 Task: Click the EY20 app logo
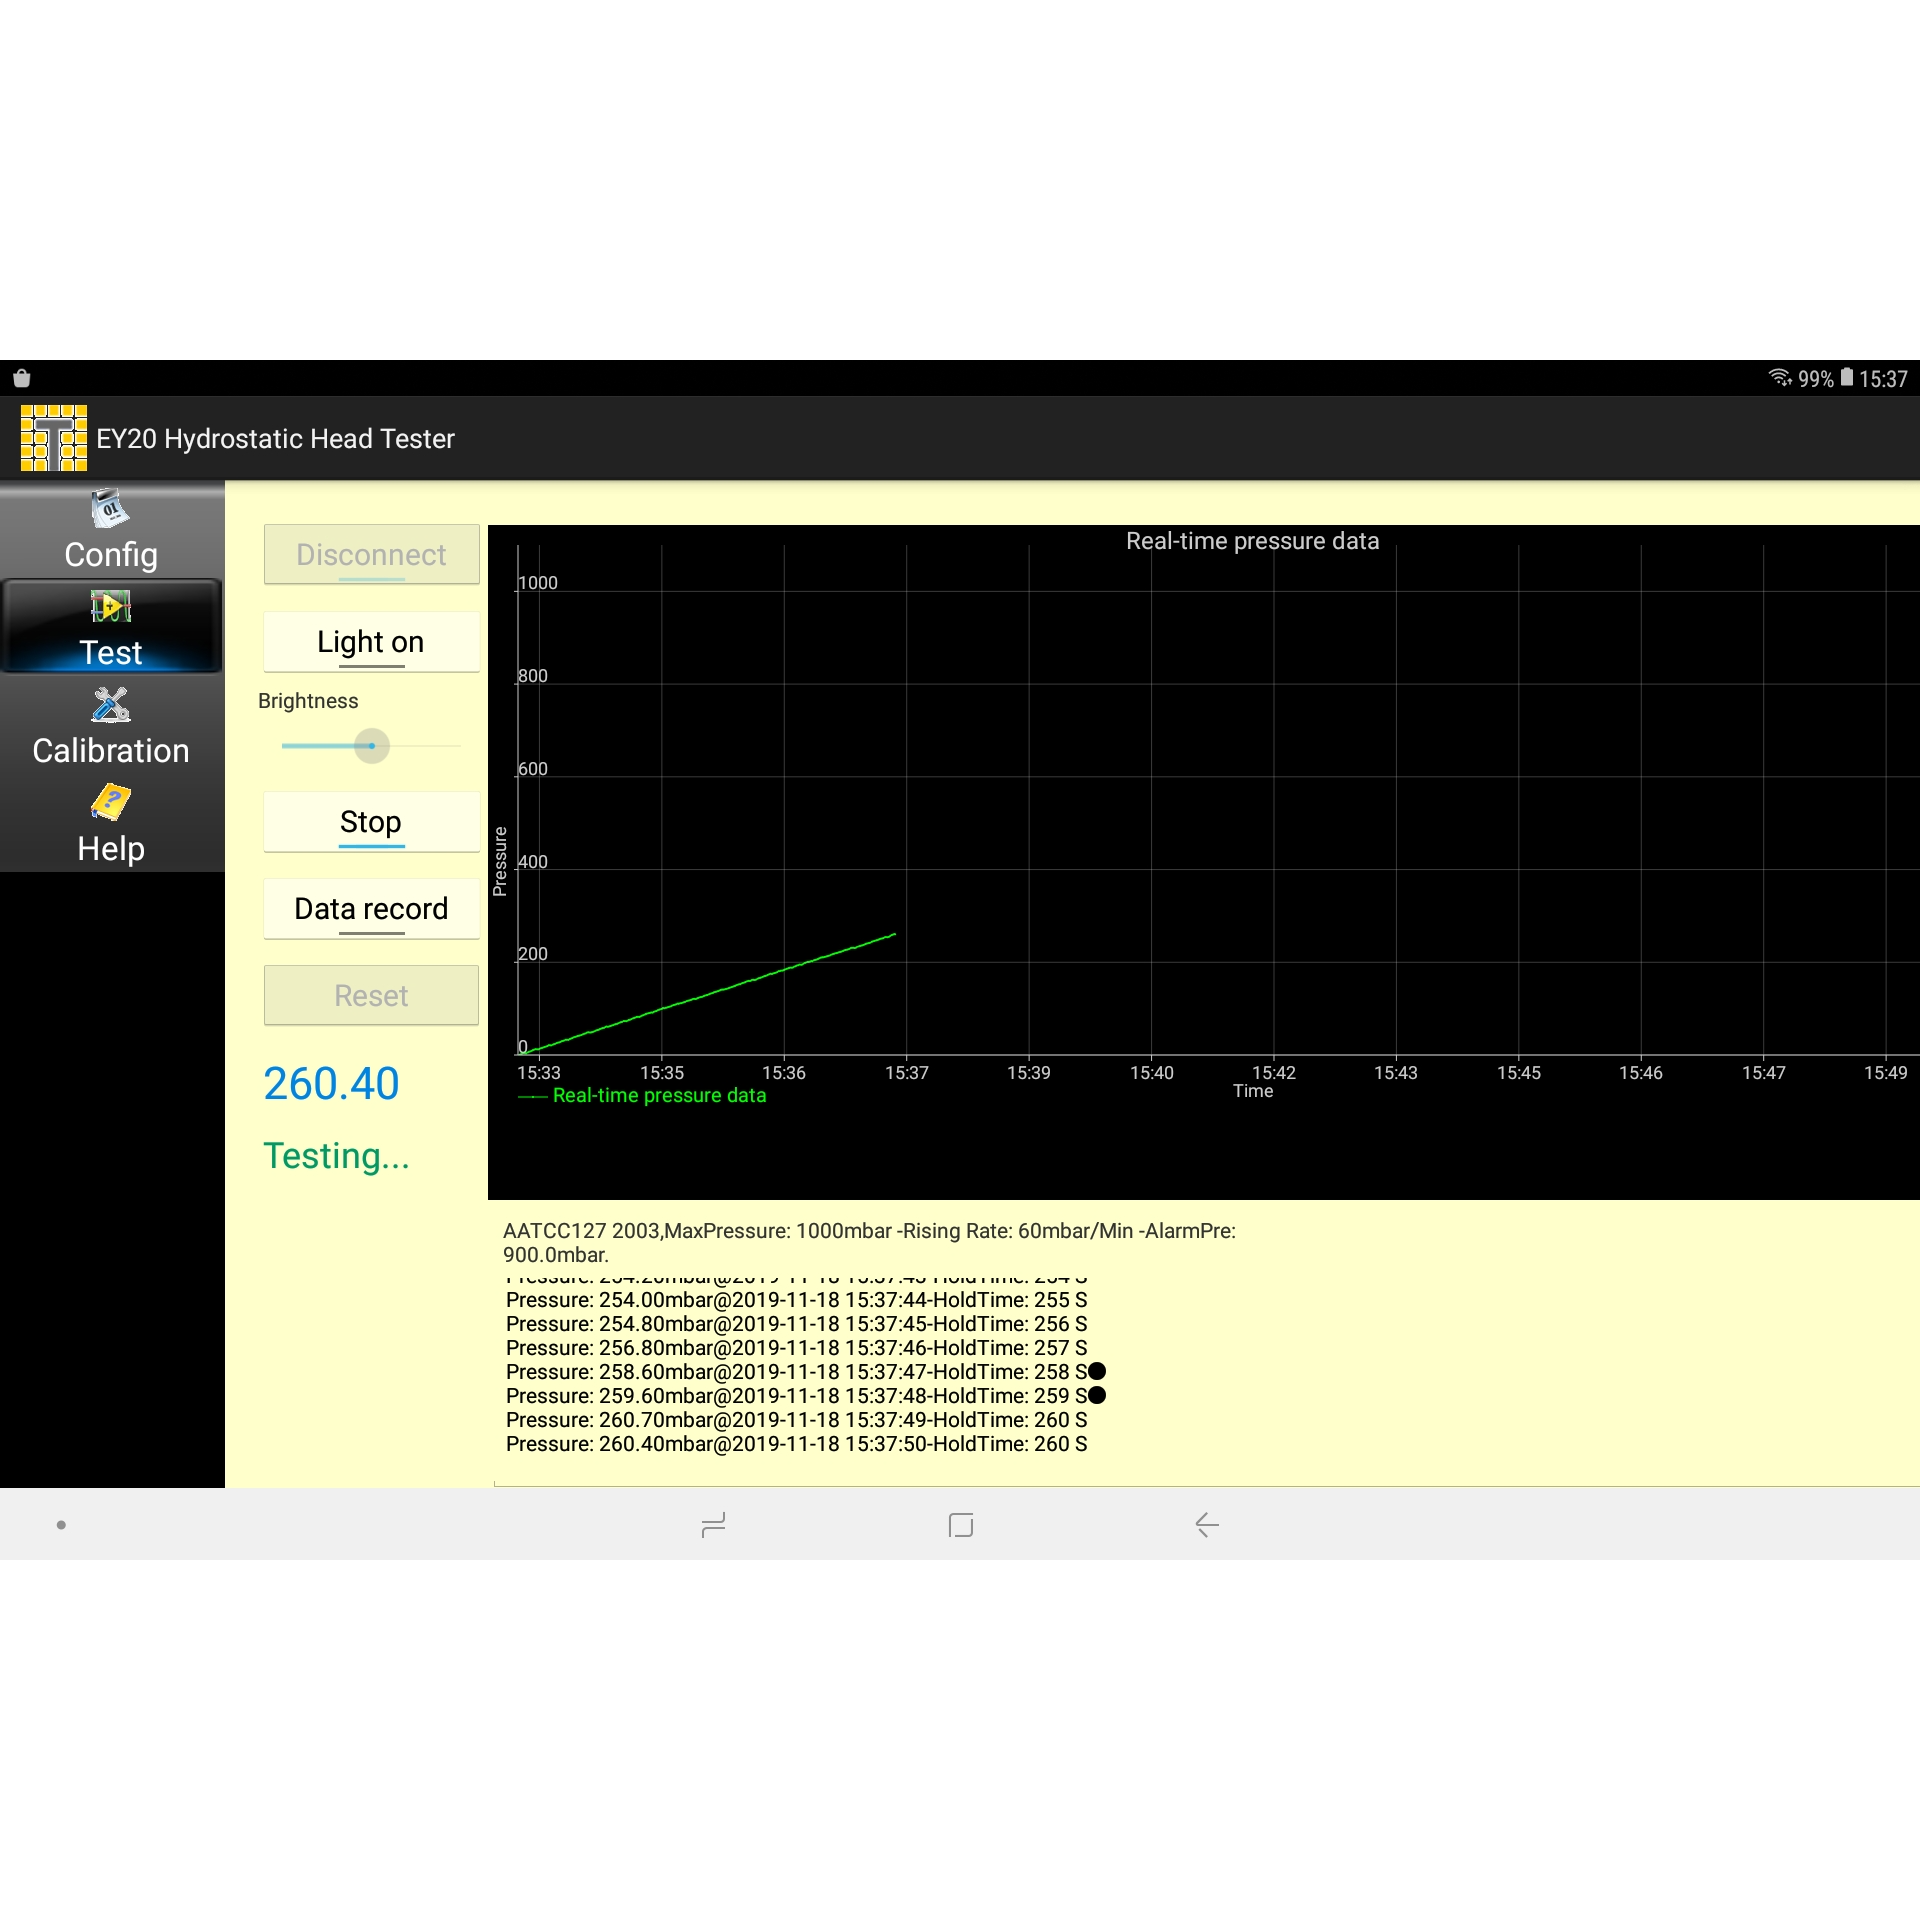[54, 438]
